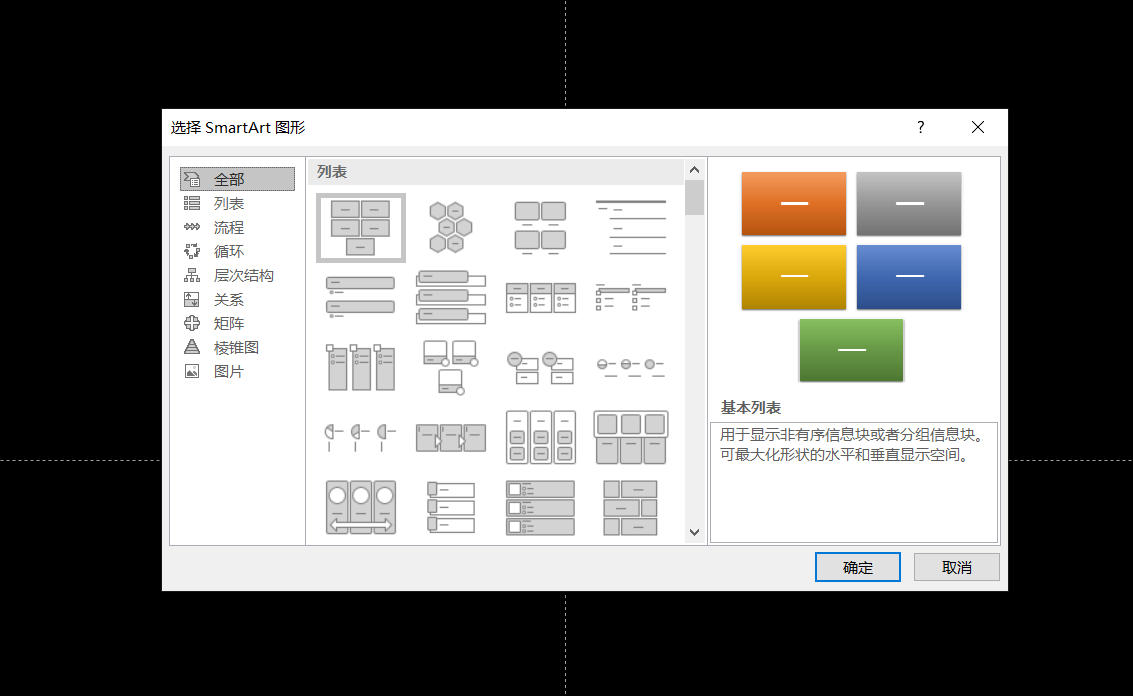Click the green block in the preview

point(851,350)
